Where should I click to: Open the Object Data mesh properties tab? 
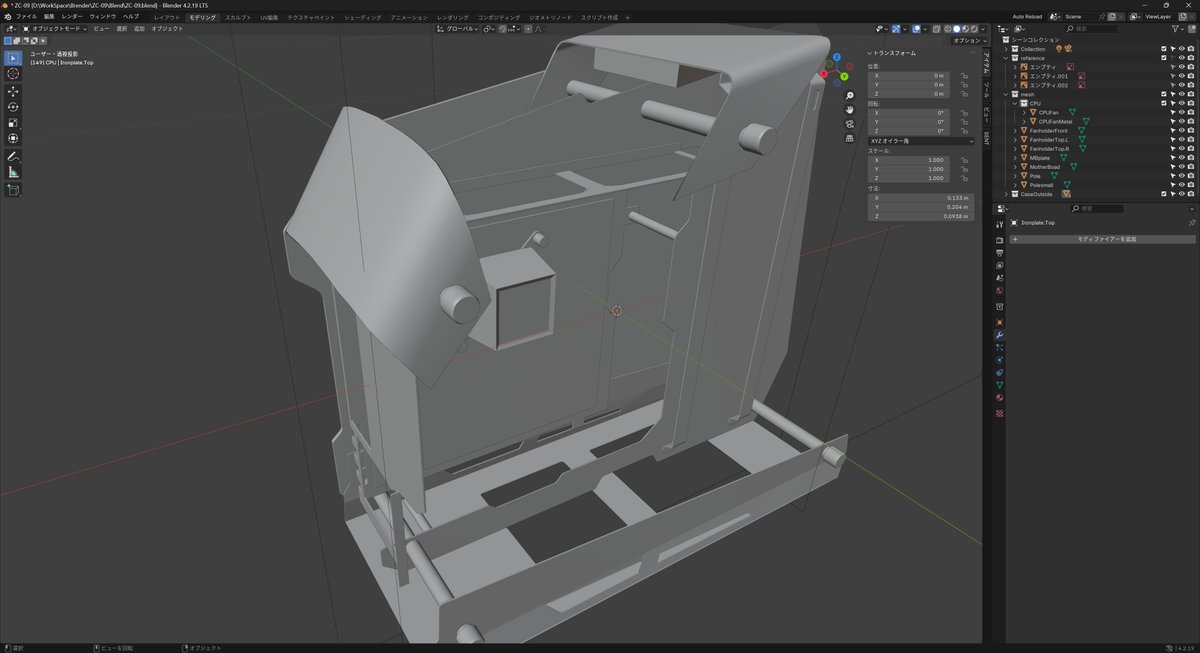[x=999, y=385]
